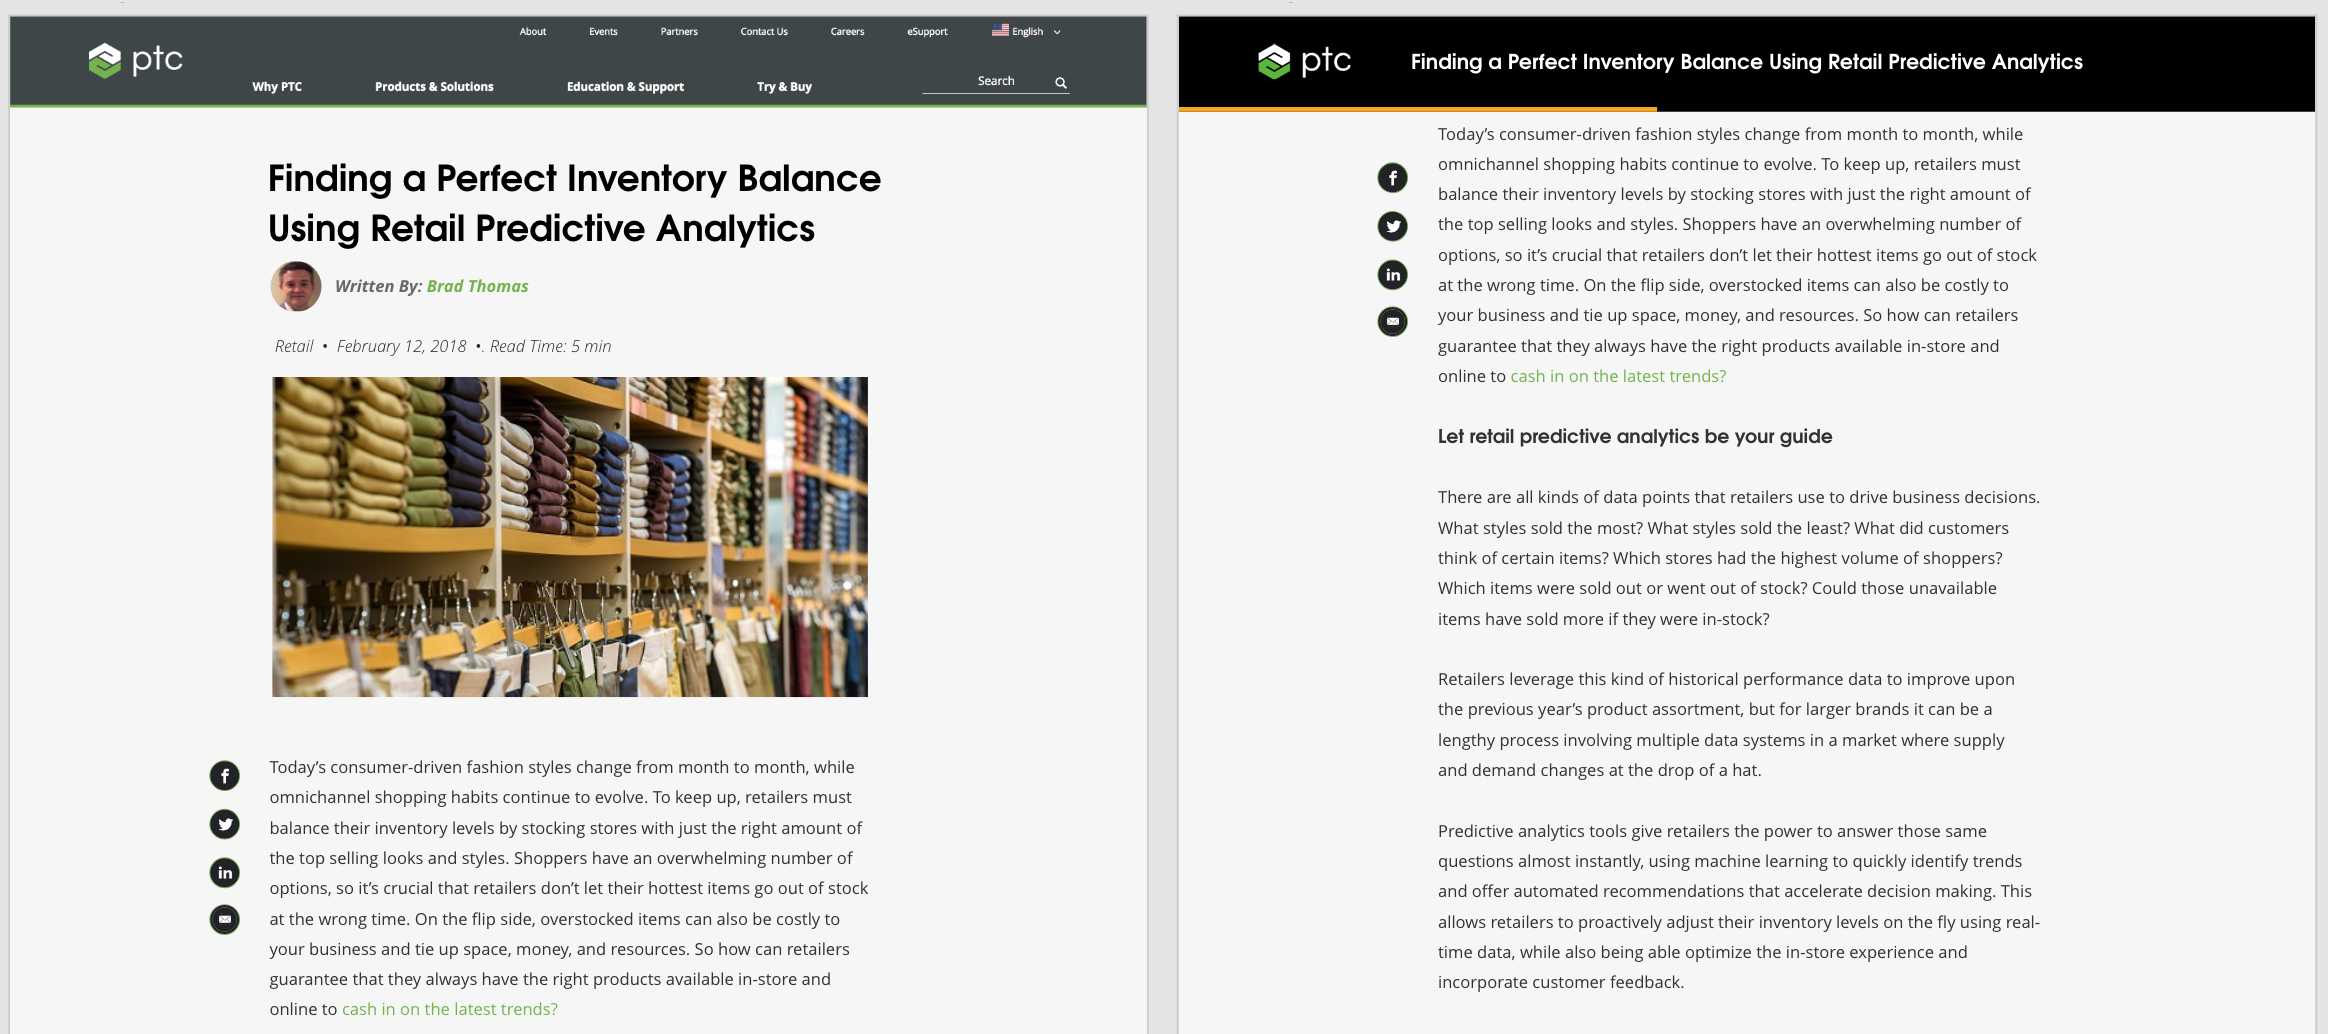Viewport: 2328px width, 1034px height.
Task: Click the Facebook share icon in right page
Action: [x=1393, y=178]
